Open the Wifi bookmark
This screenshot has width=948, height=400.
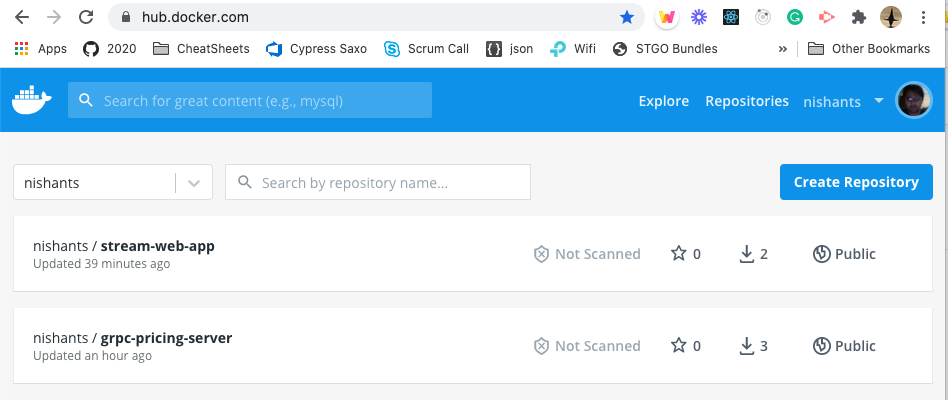573,49
